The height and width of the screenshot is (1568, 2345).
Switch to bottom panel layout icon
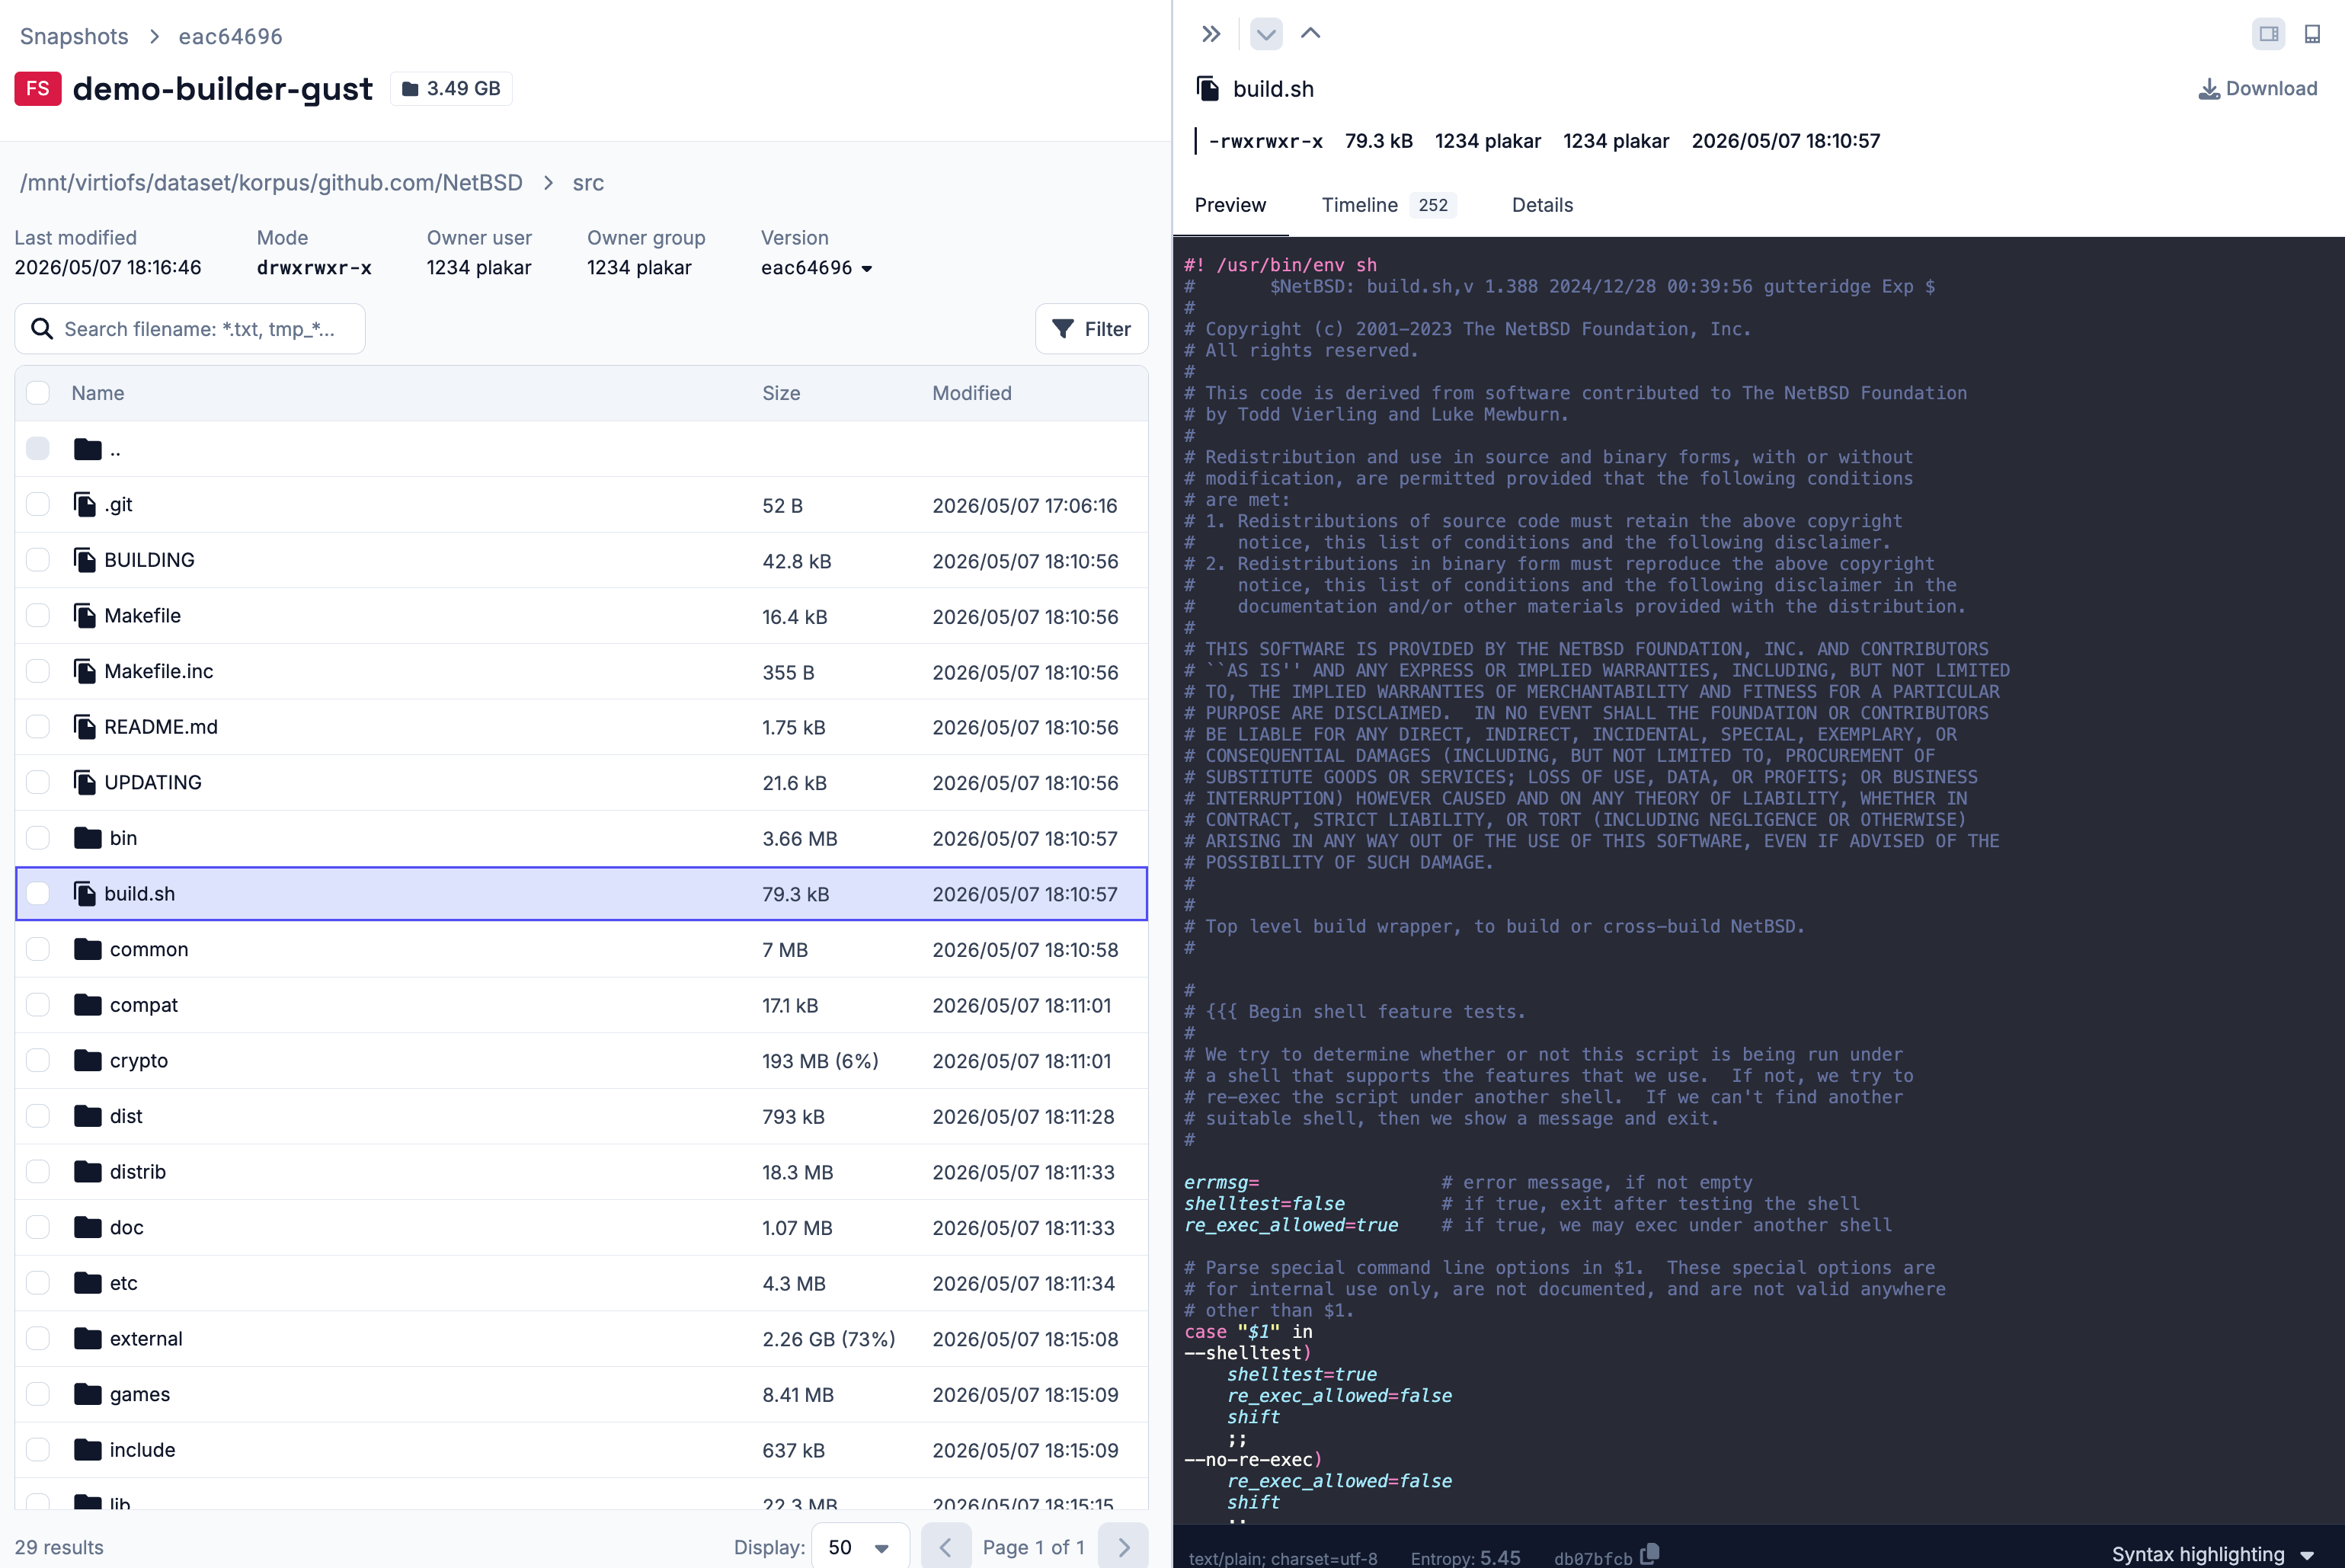(x=2312, y=34)
